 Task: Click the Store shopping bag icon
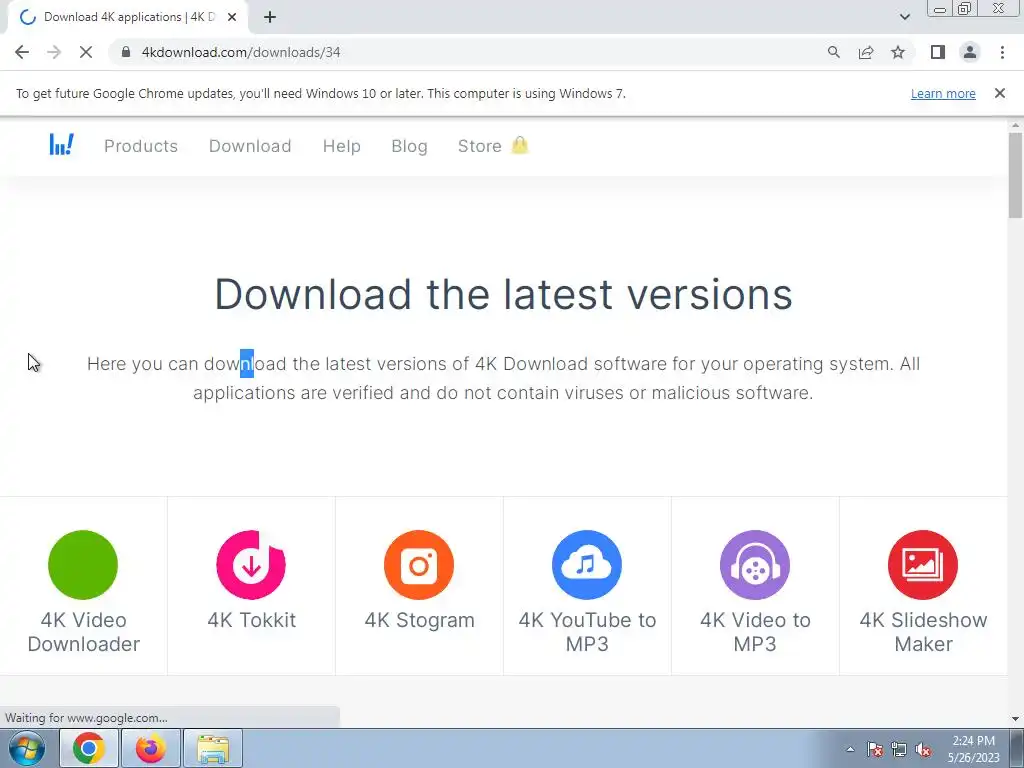click(x=520, y=145)
